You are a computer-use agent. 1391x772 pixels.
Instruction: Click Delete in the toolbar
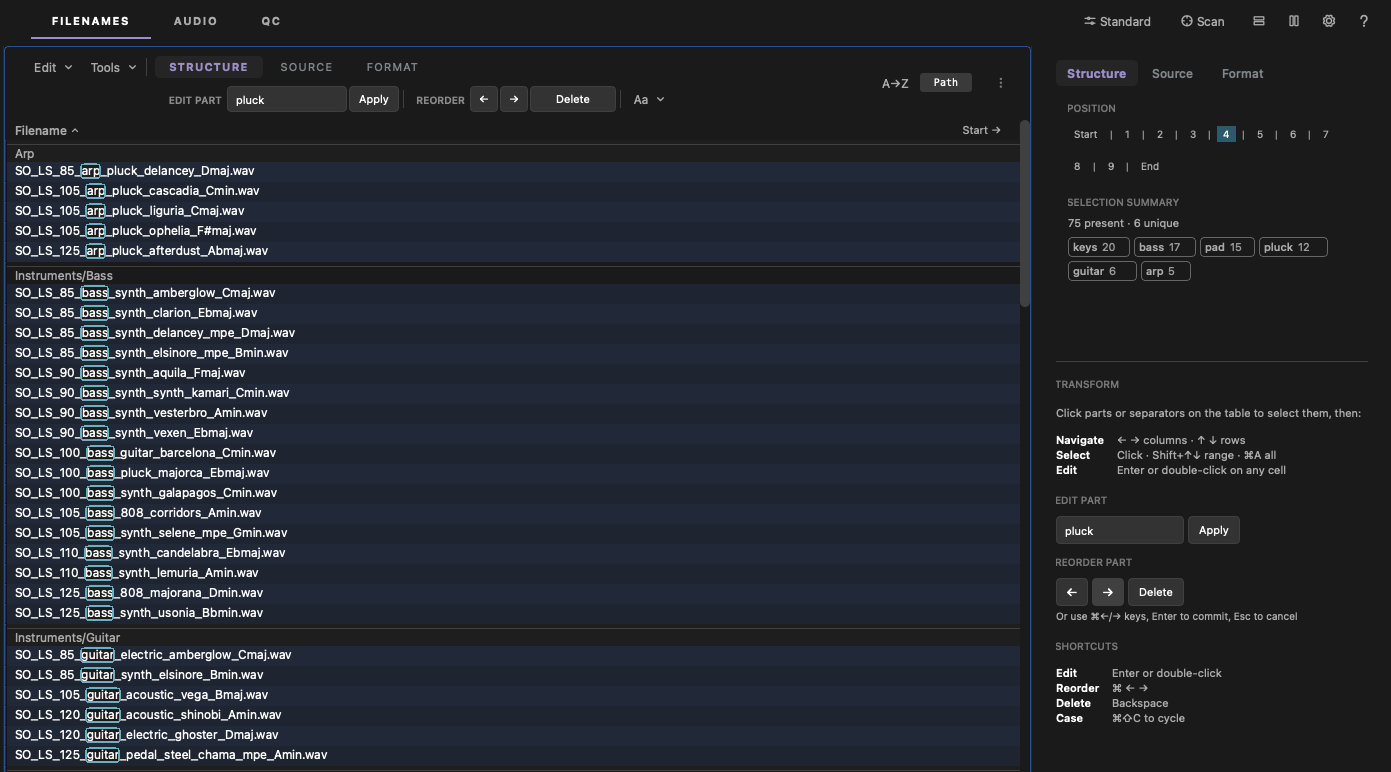tap(573, 99)
